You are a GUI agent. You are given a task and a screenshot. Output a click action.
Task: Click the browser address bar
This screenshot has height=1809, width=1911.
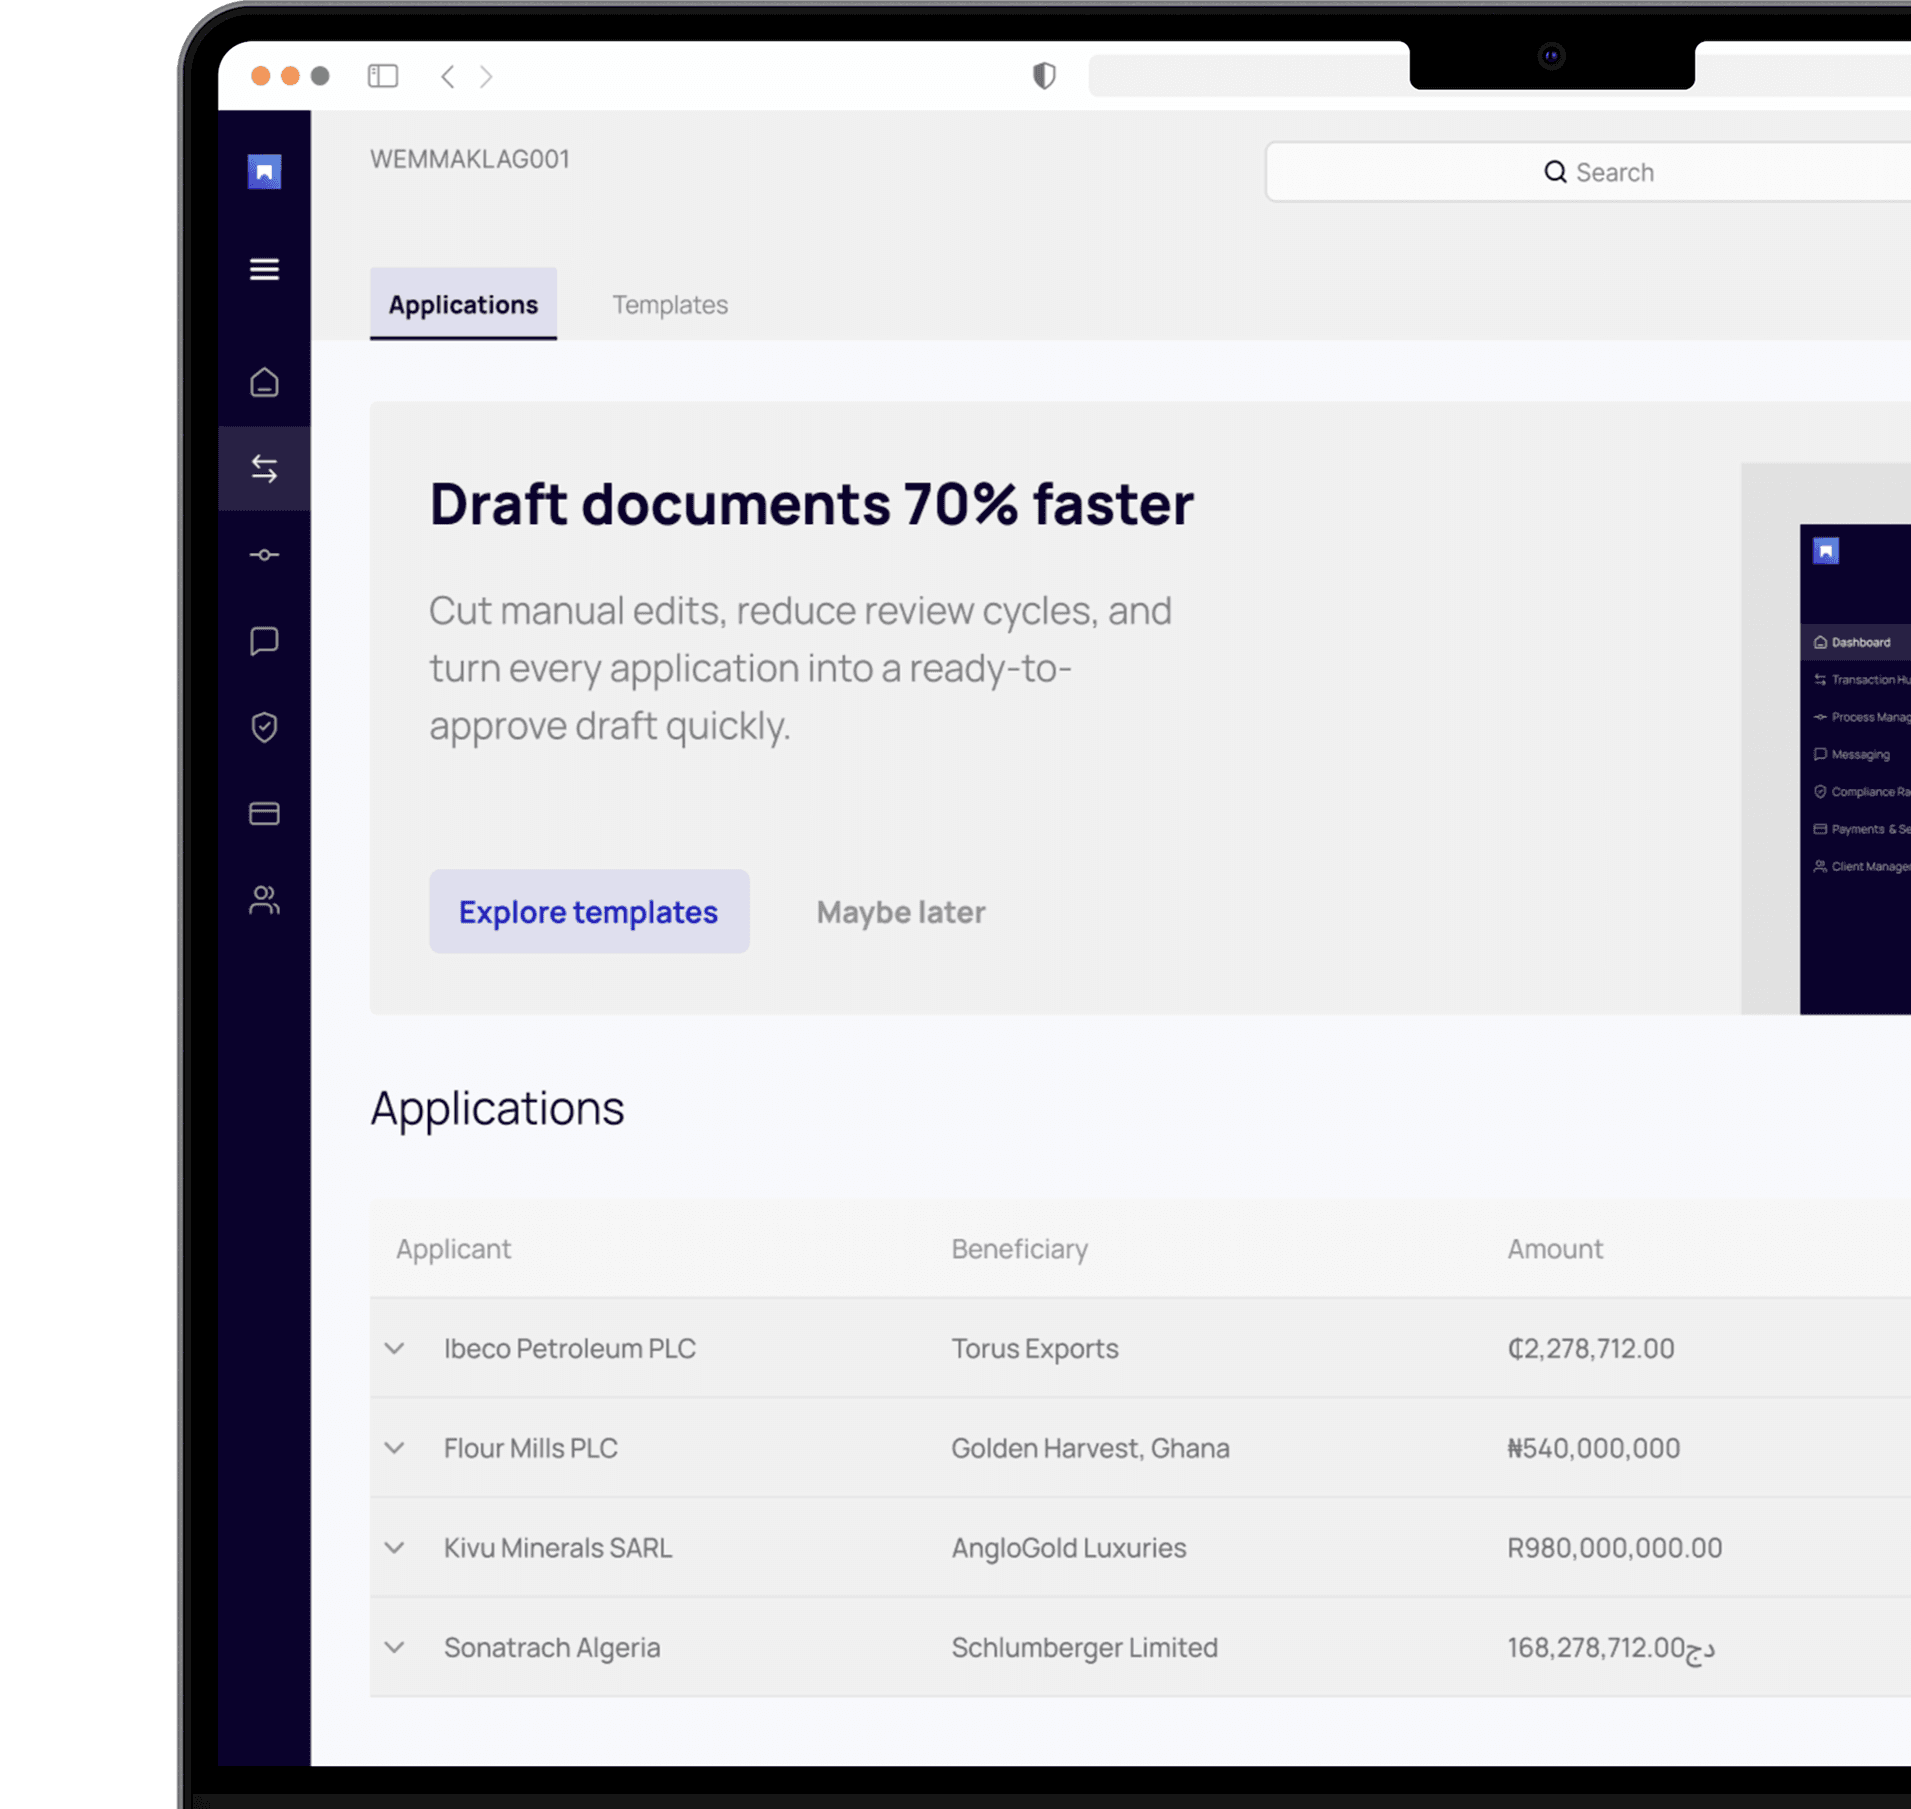coord(1248,76)
